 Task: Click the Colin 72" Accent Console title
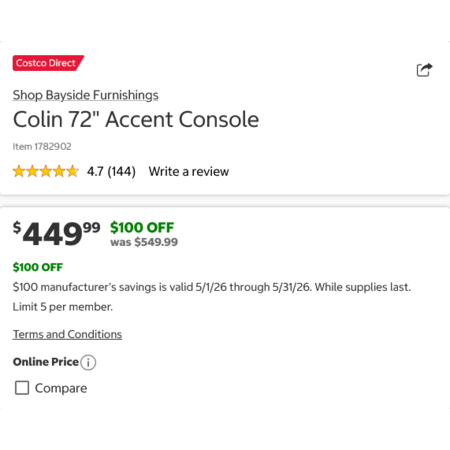pyautogui.click(x=136, y=119)
